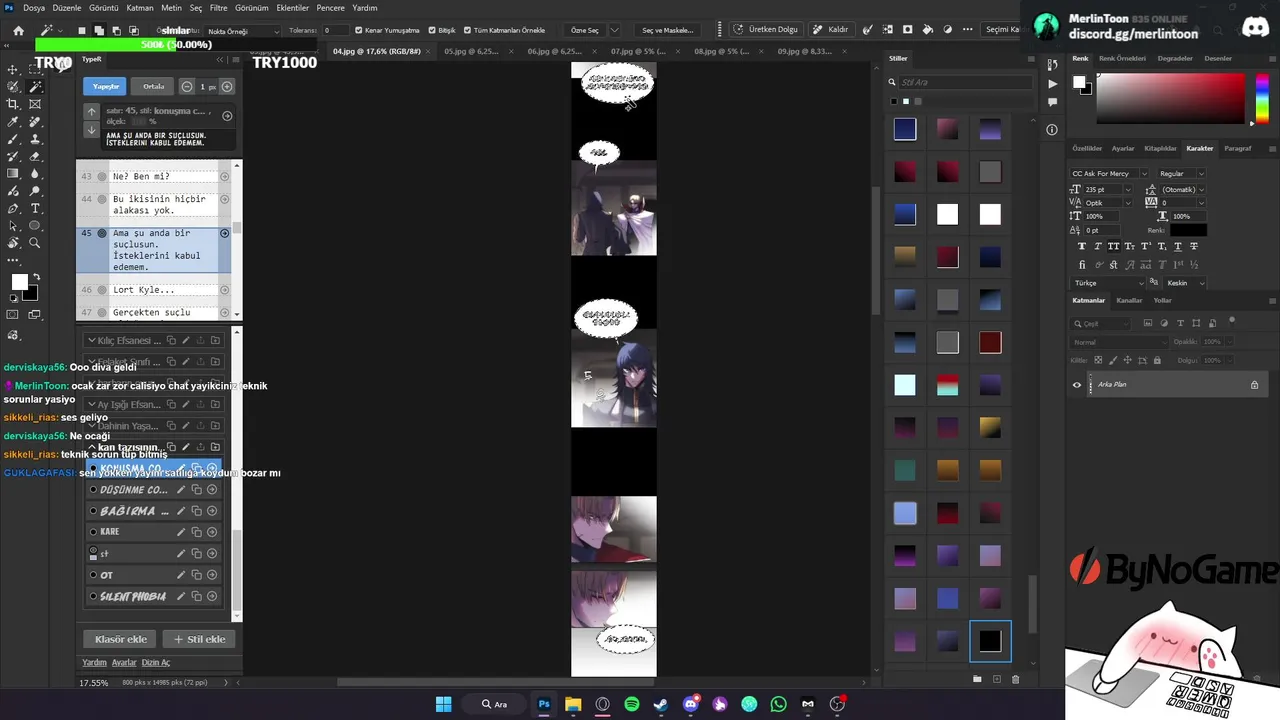Select the circle marker on line 46
Viewport: 1280px width, 720px height.
pyautogui.click(x=101, y=290)
